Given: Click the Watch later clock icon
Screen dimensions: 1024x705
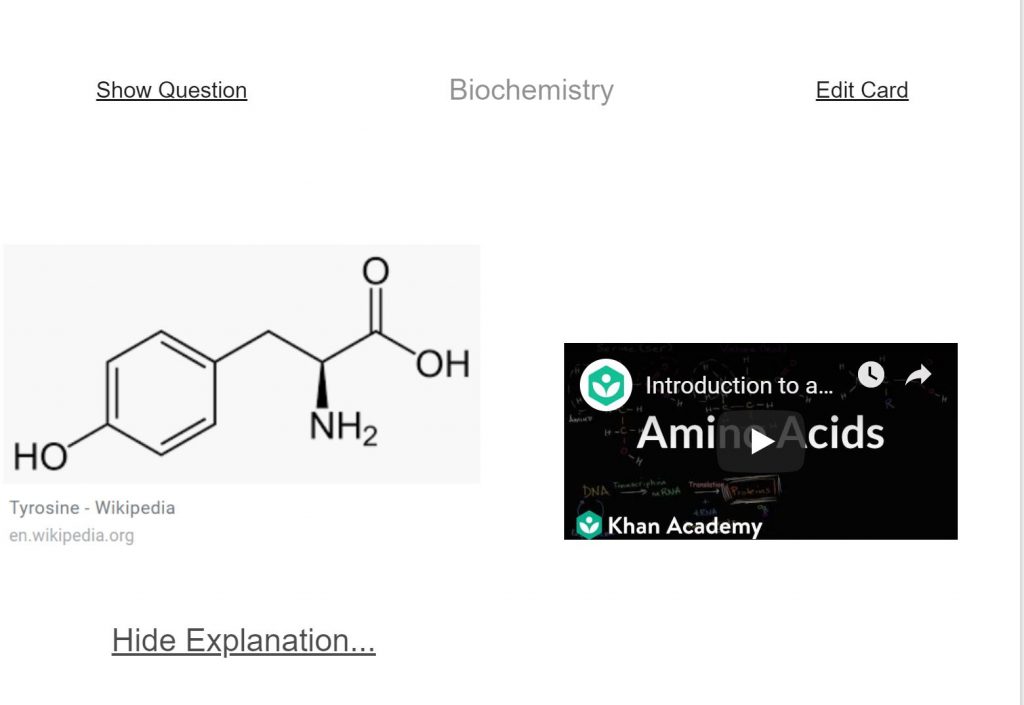Looking at the screenshot, I should point(871,375).
